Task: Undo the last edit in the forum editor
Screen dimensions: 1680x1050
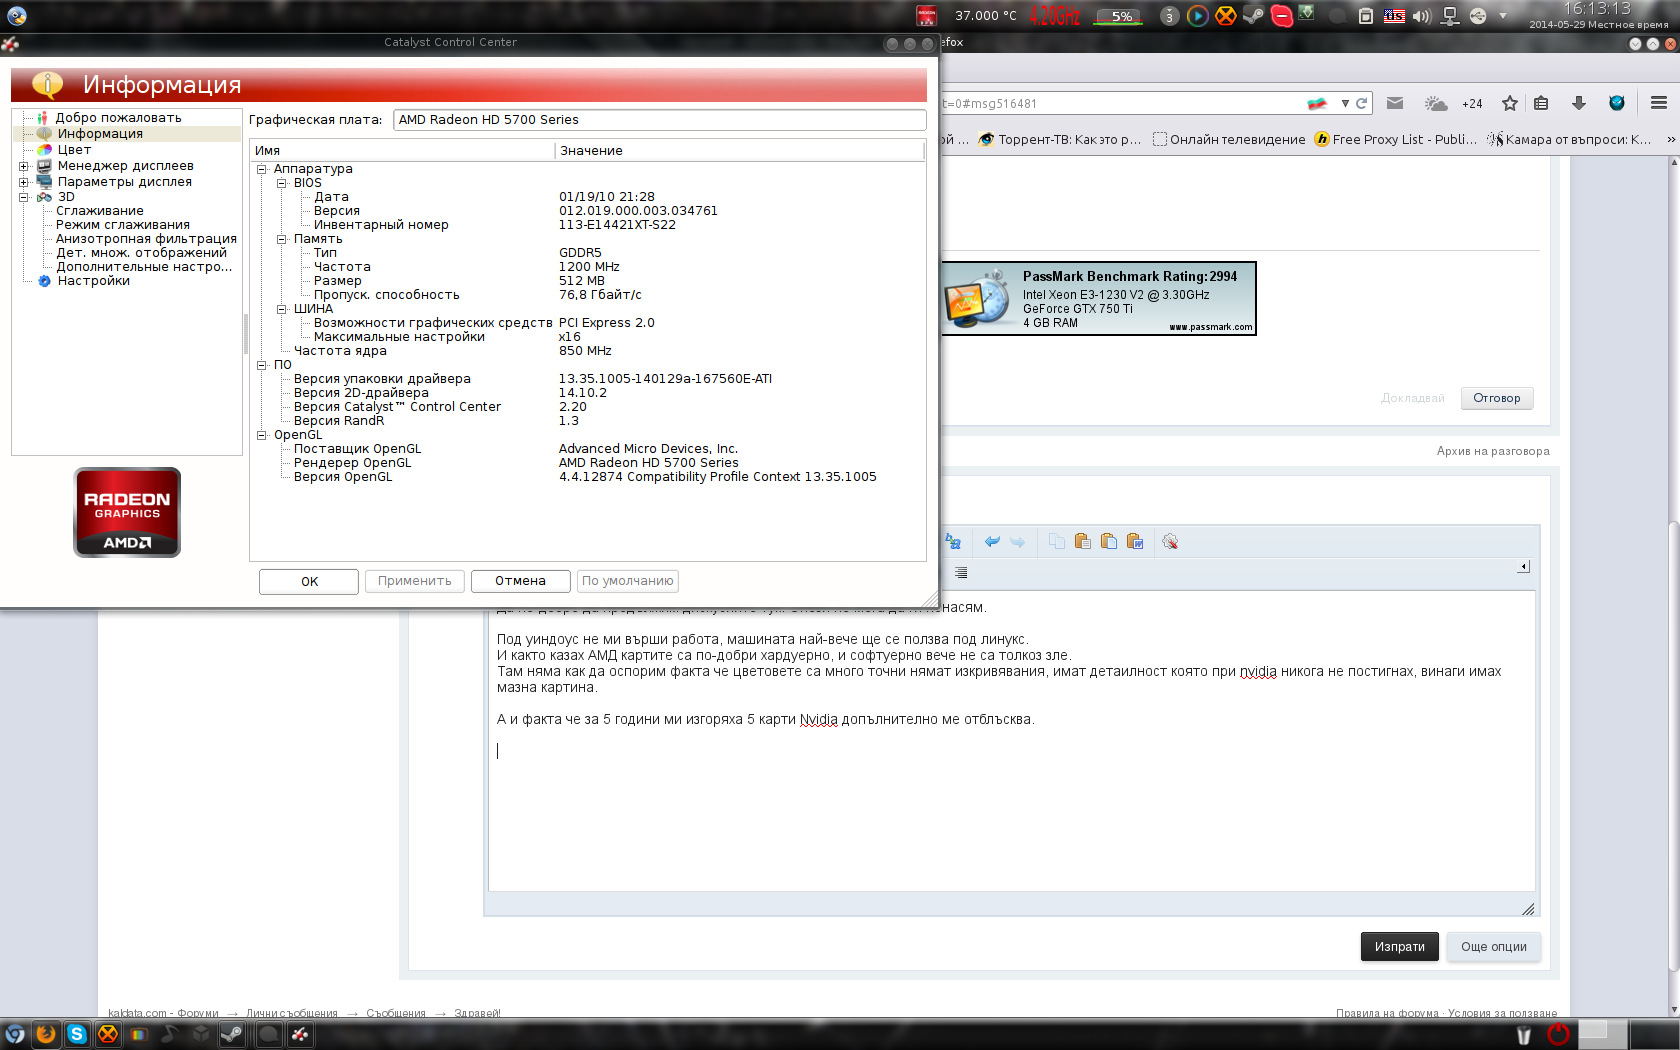Action: coord(992,542)
